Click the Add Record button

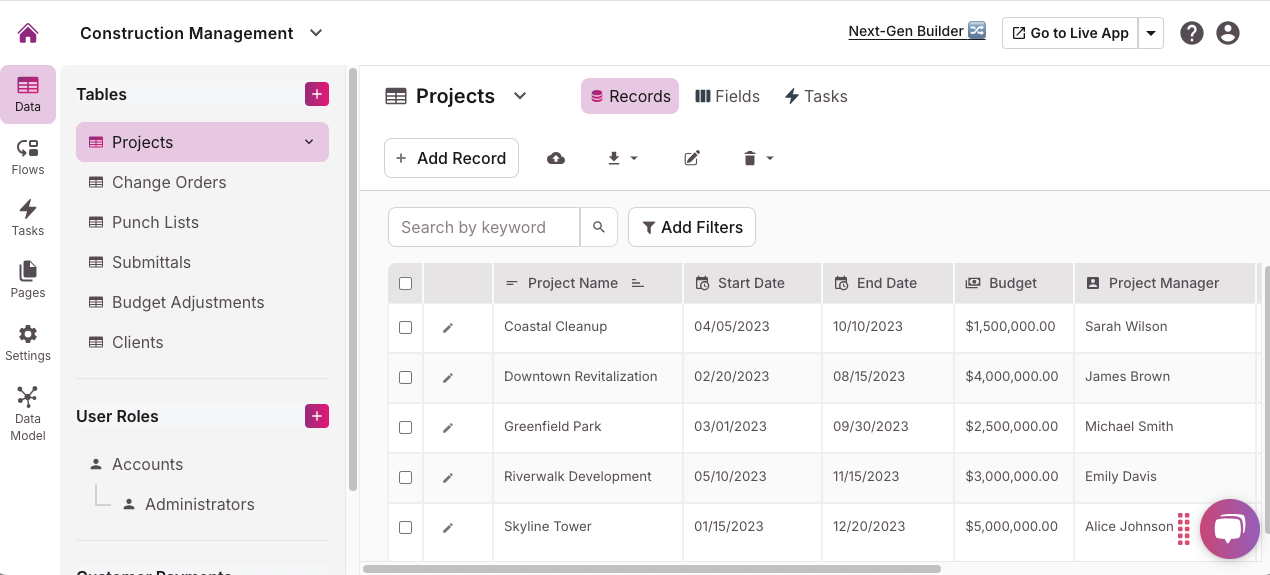[x=451, y=158]
